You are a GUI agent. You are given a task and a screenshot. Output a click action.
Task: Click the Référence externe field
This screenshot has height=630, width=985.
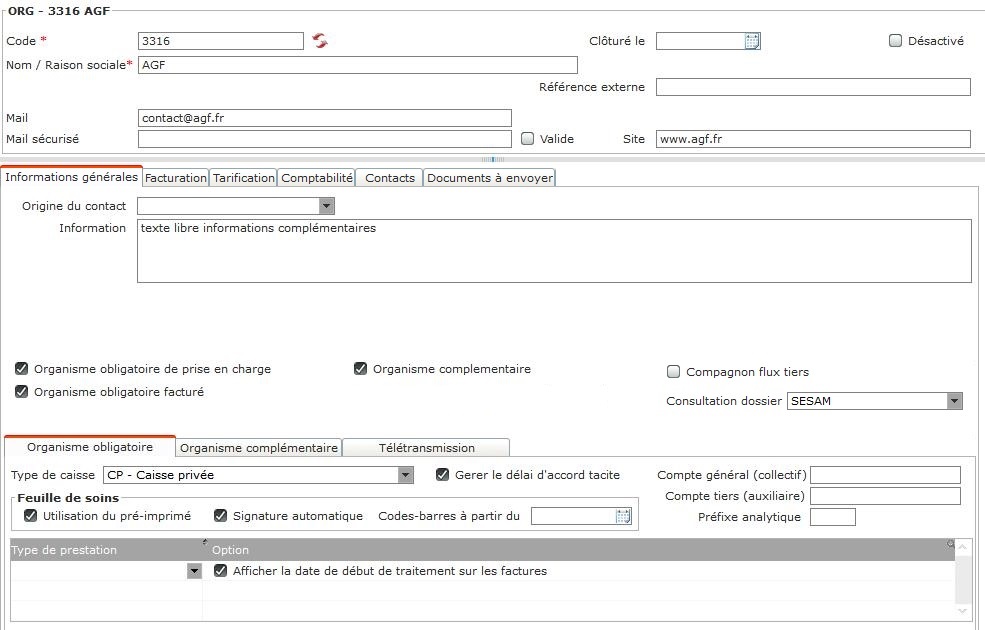[814, 87]
